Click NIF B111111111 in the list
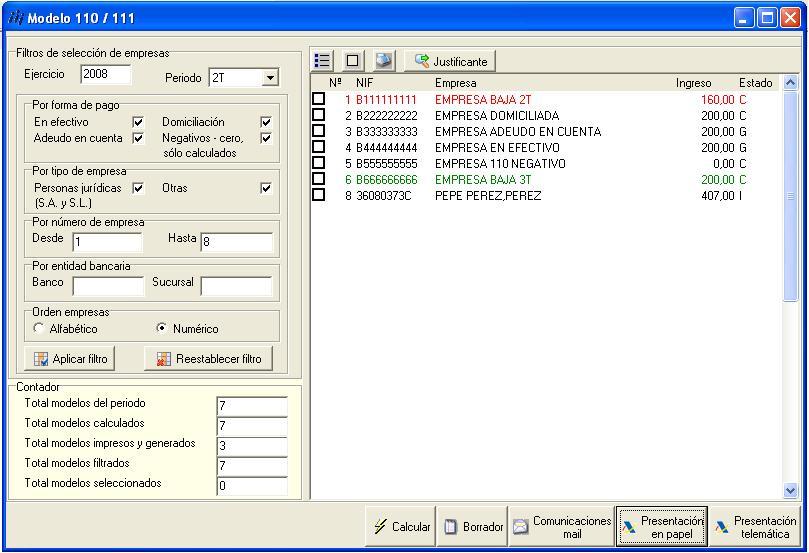The width and height of the screenshot is (809, 553). (x=386, y=100)
